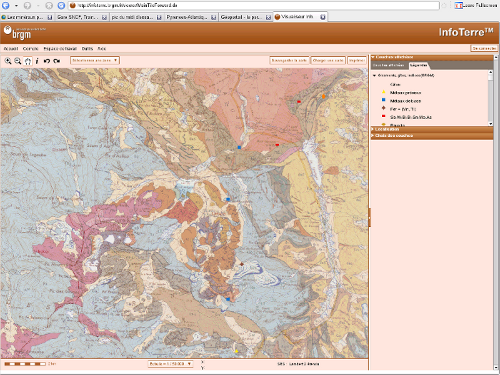Collapse the mineral deposits legend tree group

pos(374,75)
